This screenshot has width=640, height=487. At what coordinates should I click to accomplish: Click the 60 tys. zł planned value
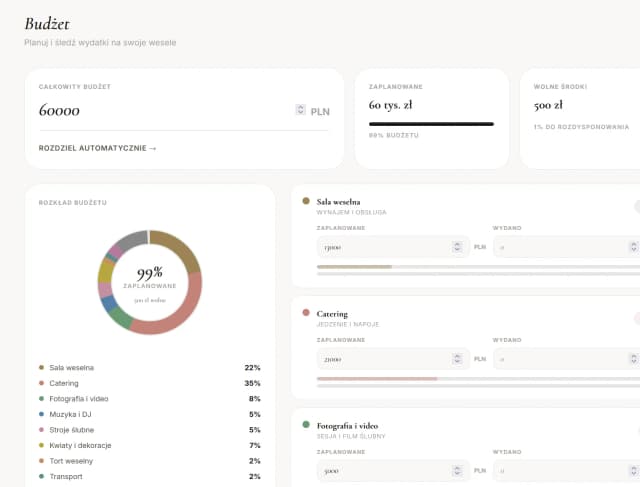391,105
